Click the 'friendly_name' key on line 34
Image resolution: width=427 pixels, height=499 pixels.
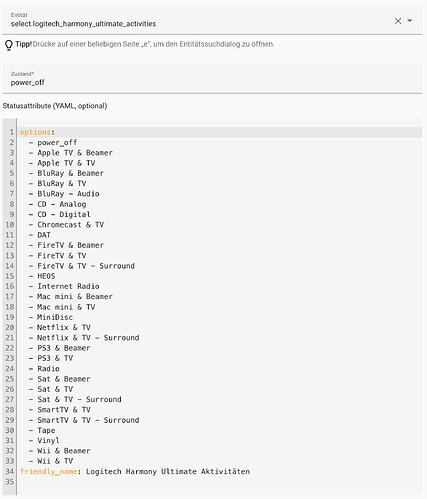pyautogui.click(x=49, y=472)
